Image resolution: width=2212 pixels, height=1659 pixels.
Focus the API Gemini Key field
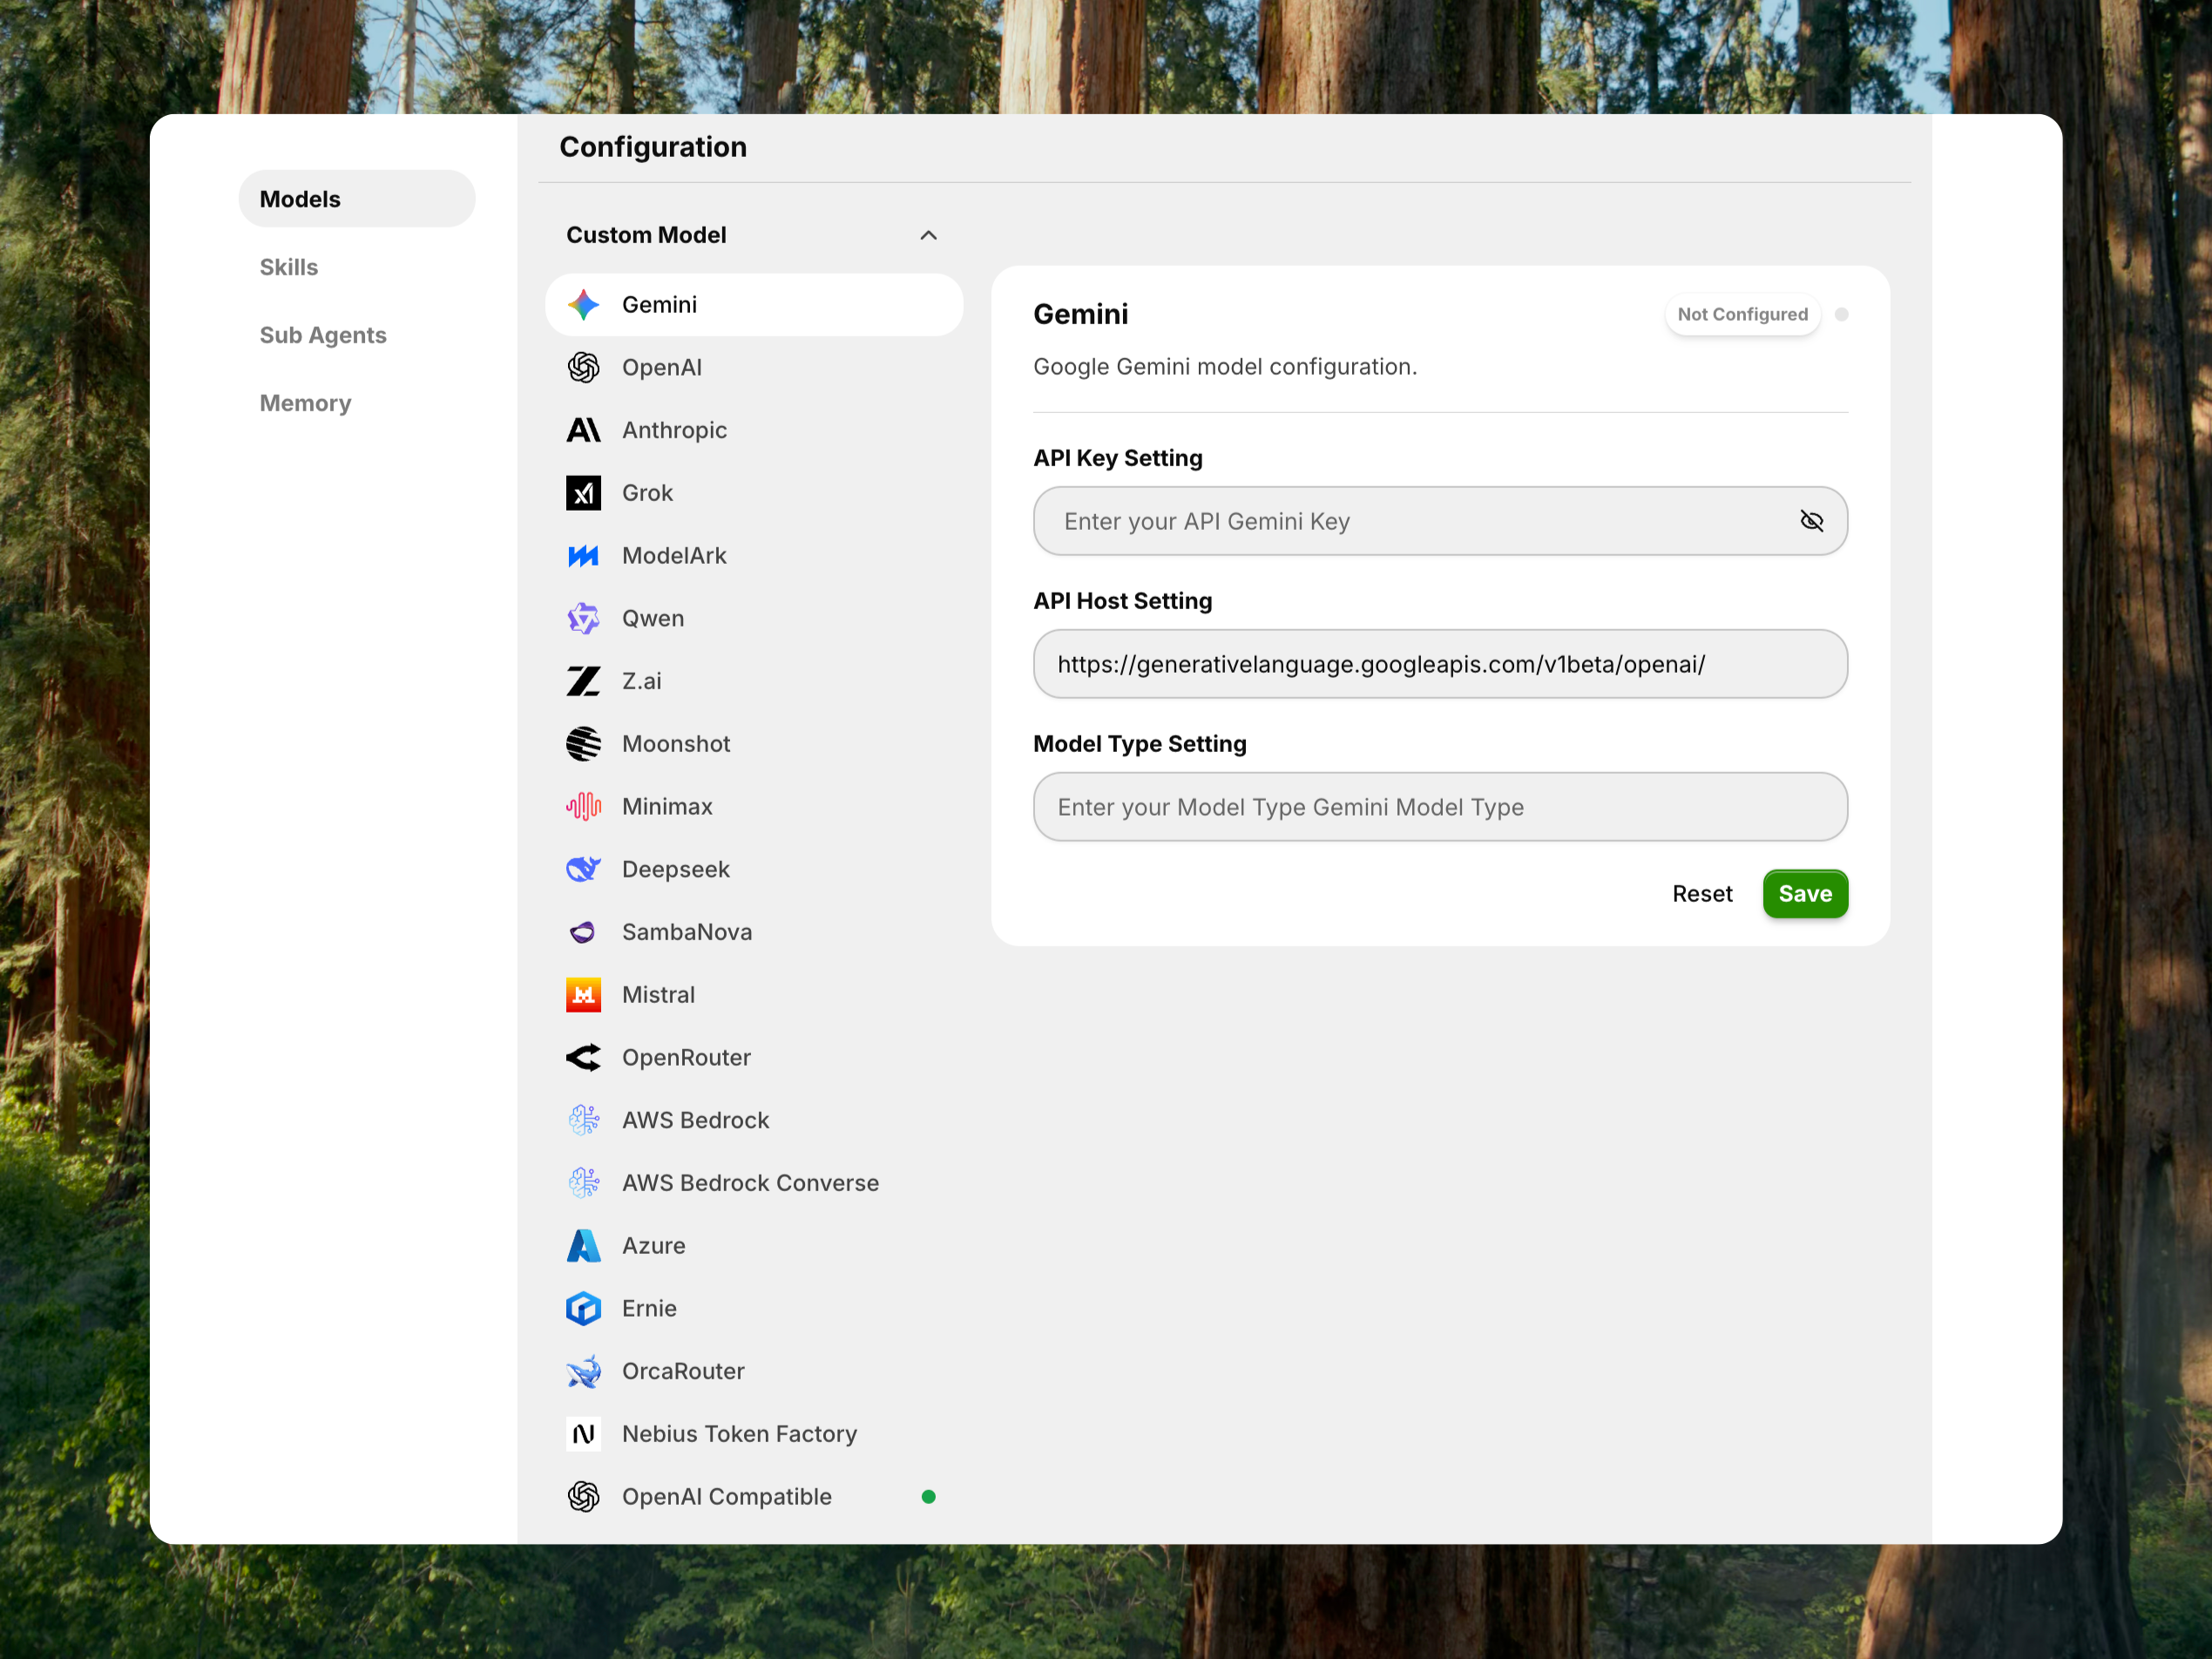pos(1440,521)
